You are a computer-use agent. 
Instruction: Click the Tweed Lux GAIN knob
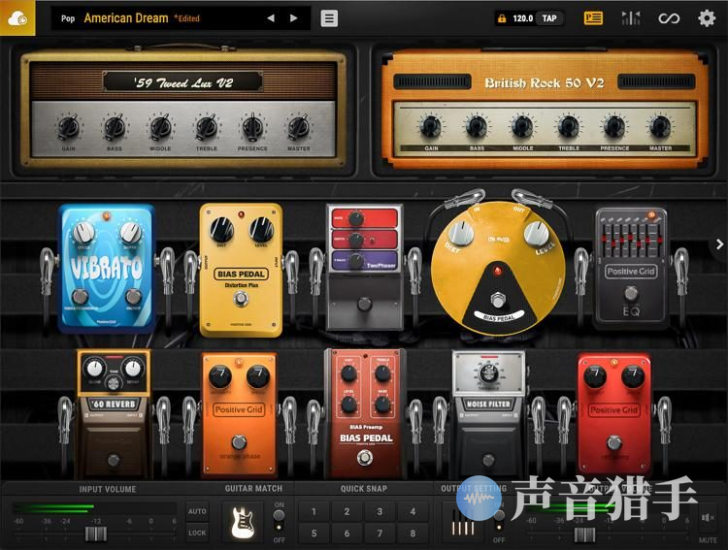pyautogui.click(x=68, y=127)
